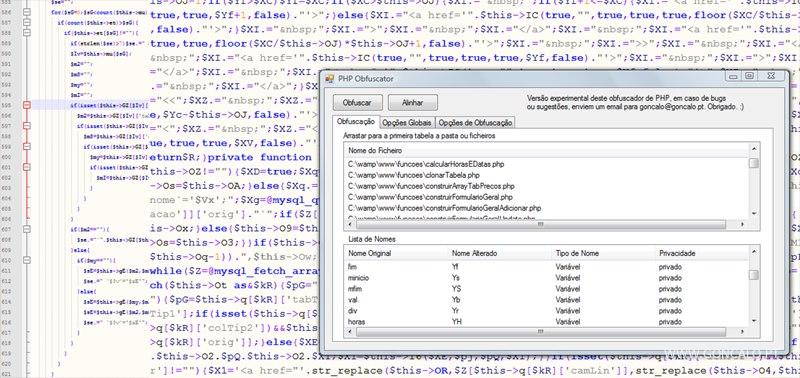Collapse the if($this->et[$sG] fold marker

point(27,33)
